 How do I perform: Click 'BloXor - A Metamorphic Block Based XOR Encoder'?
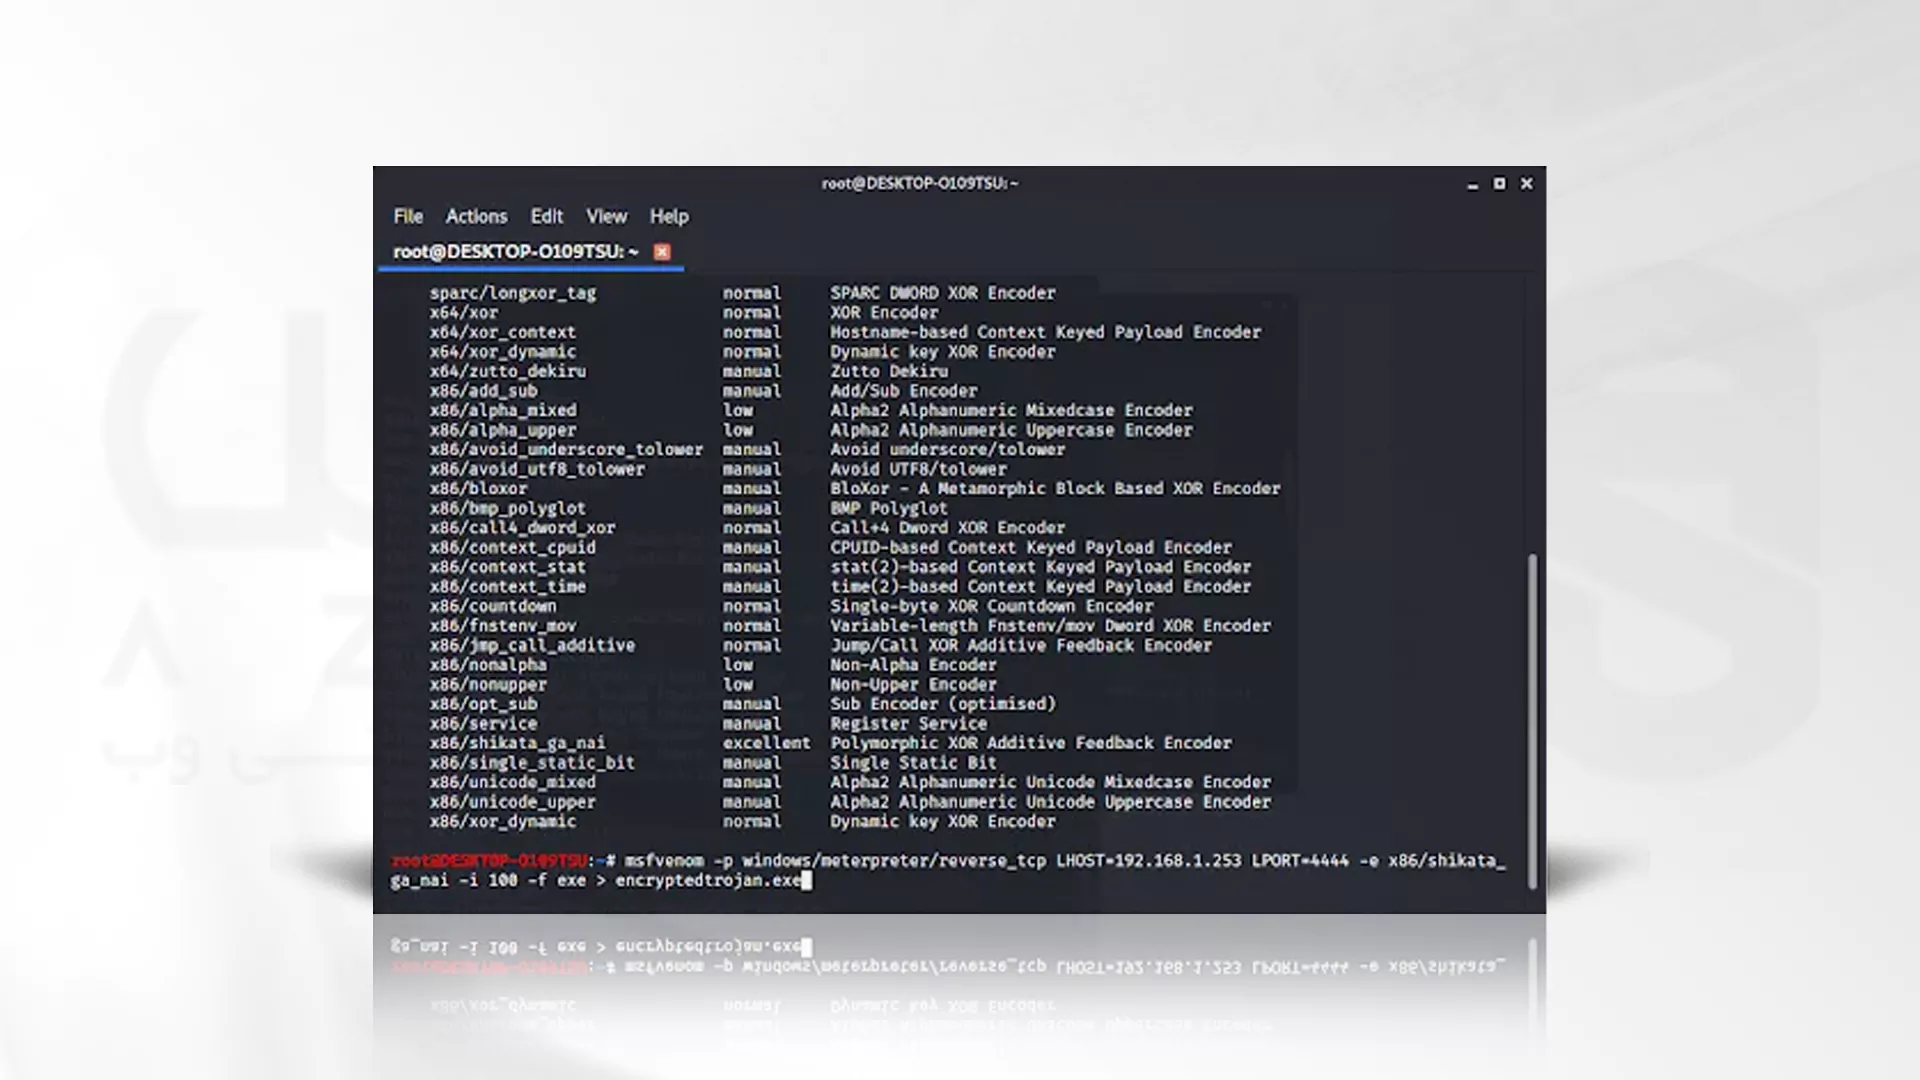[1055, 488]
